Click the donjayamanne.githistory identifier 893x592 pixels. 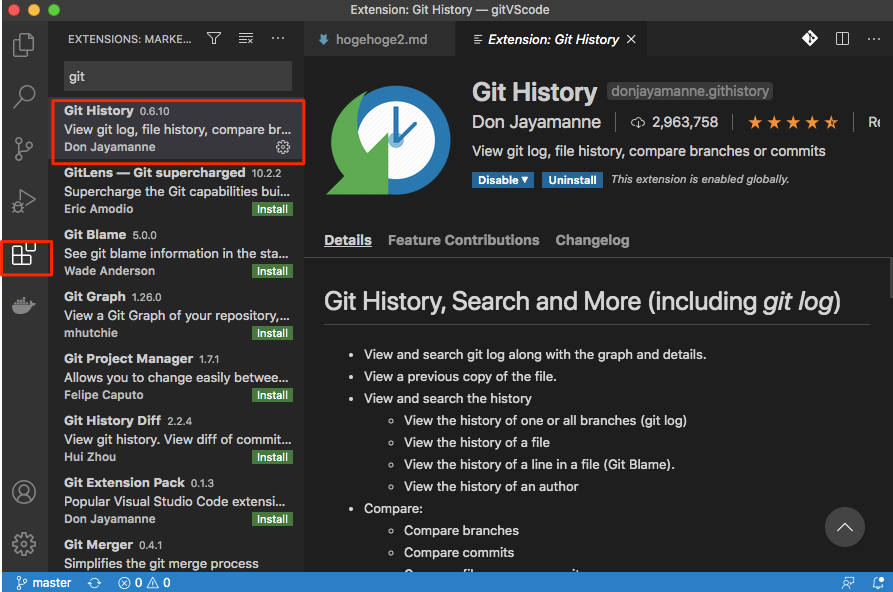point(690,91)
